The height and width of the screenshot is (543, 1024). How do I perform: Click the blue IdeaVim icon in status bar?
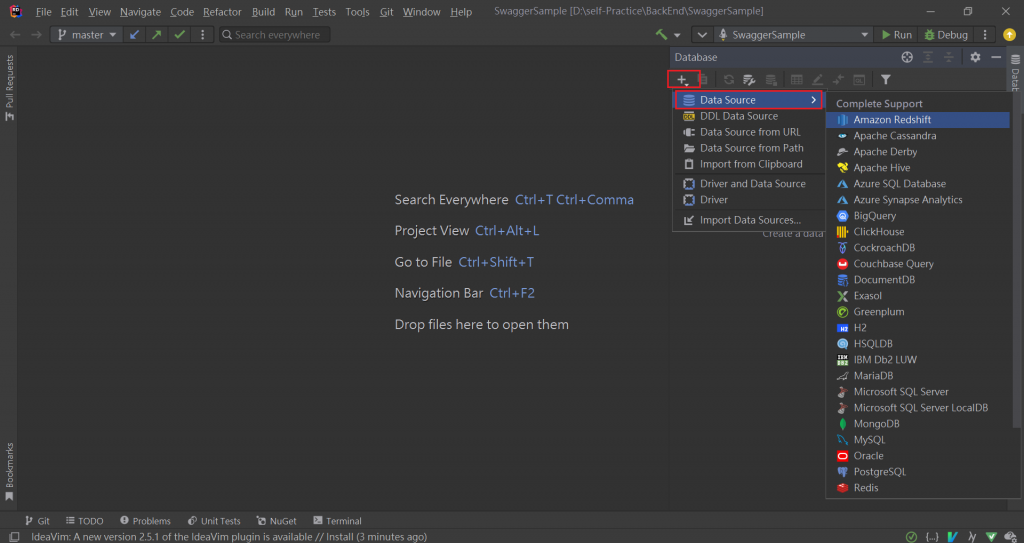click(x=953, y=536)
